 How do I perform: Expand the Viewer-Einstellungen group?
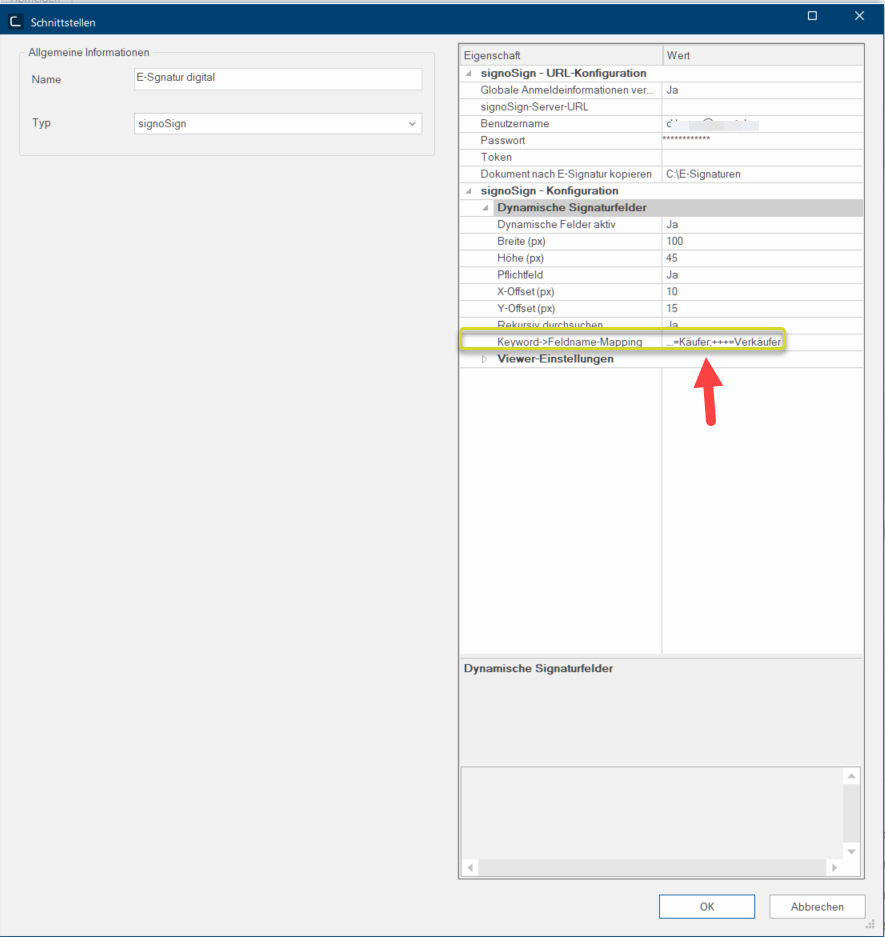click(486, 360)
